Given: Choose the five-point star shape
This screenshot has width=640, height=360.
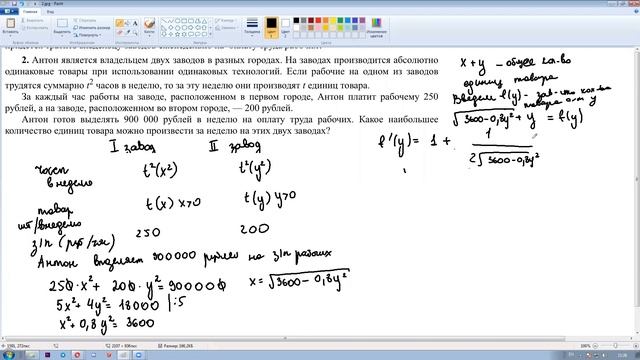Looking at the screenshot, I should click(x=178, y=34).
